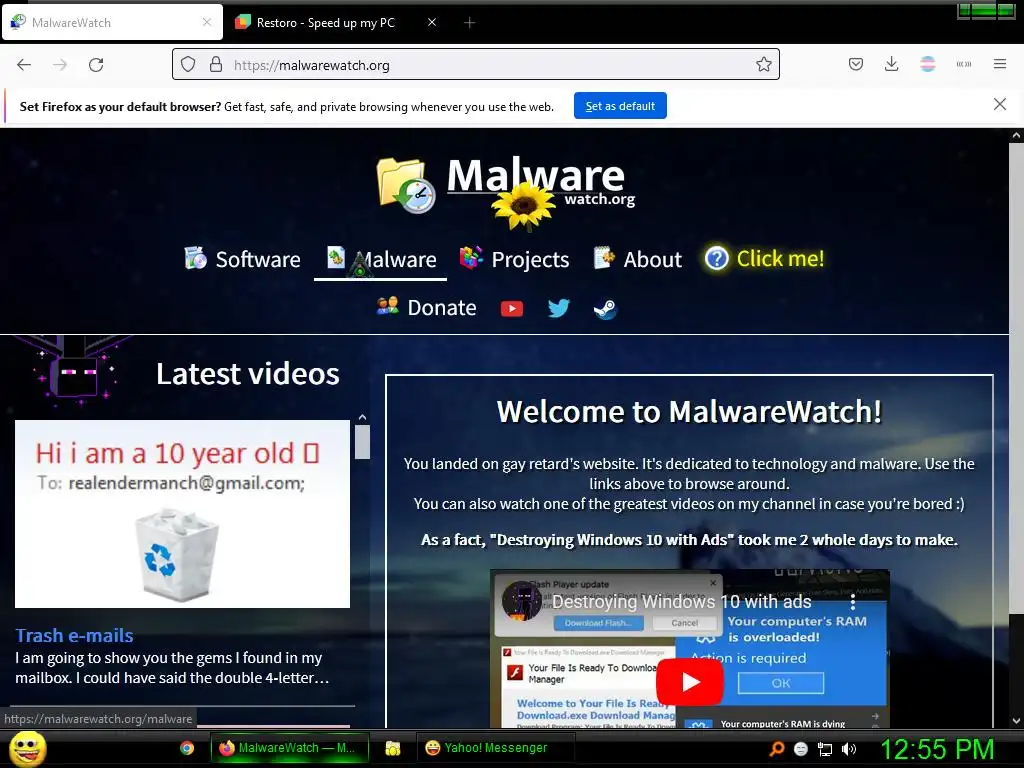Click the MalwareWatch folder-clock logo
This screenshot has width=1024, height=768.
click(x=406, y=185)
